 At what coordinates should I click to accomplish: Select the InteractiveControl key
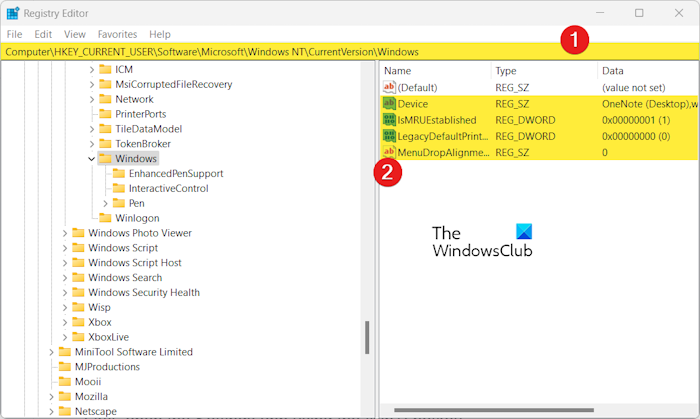pos(168,189)
